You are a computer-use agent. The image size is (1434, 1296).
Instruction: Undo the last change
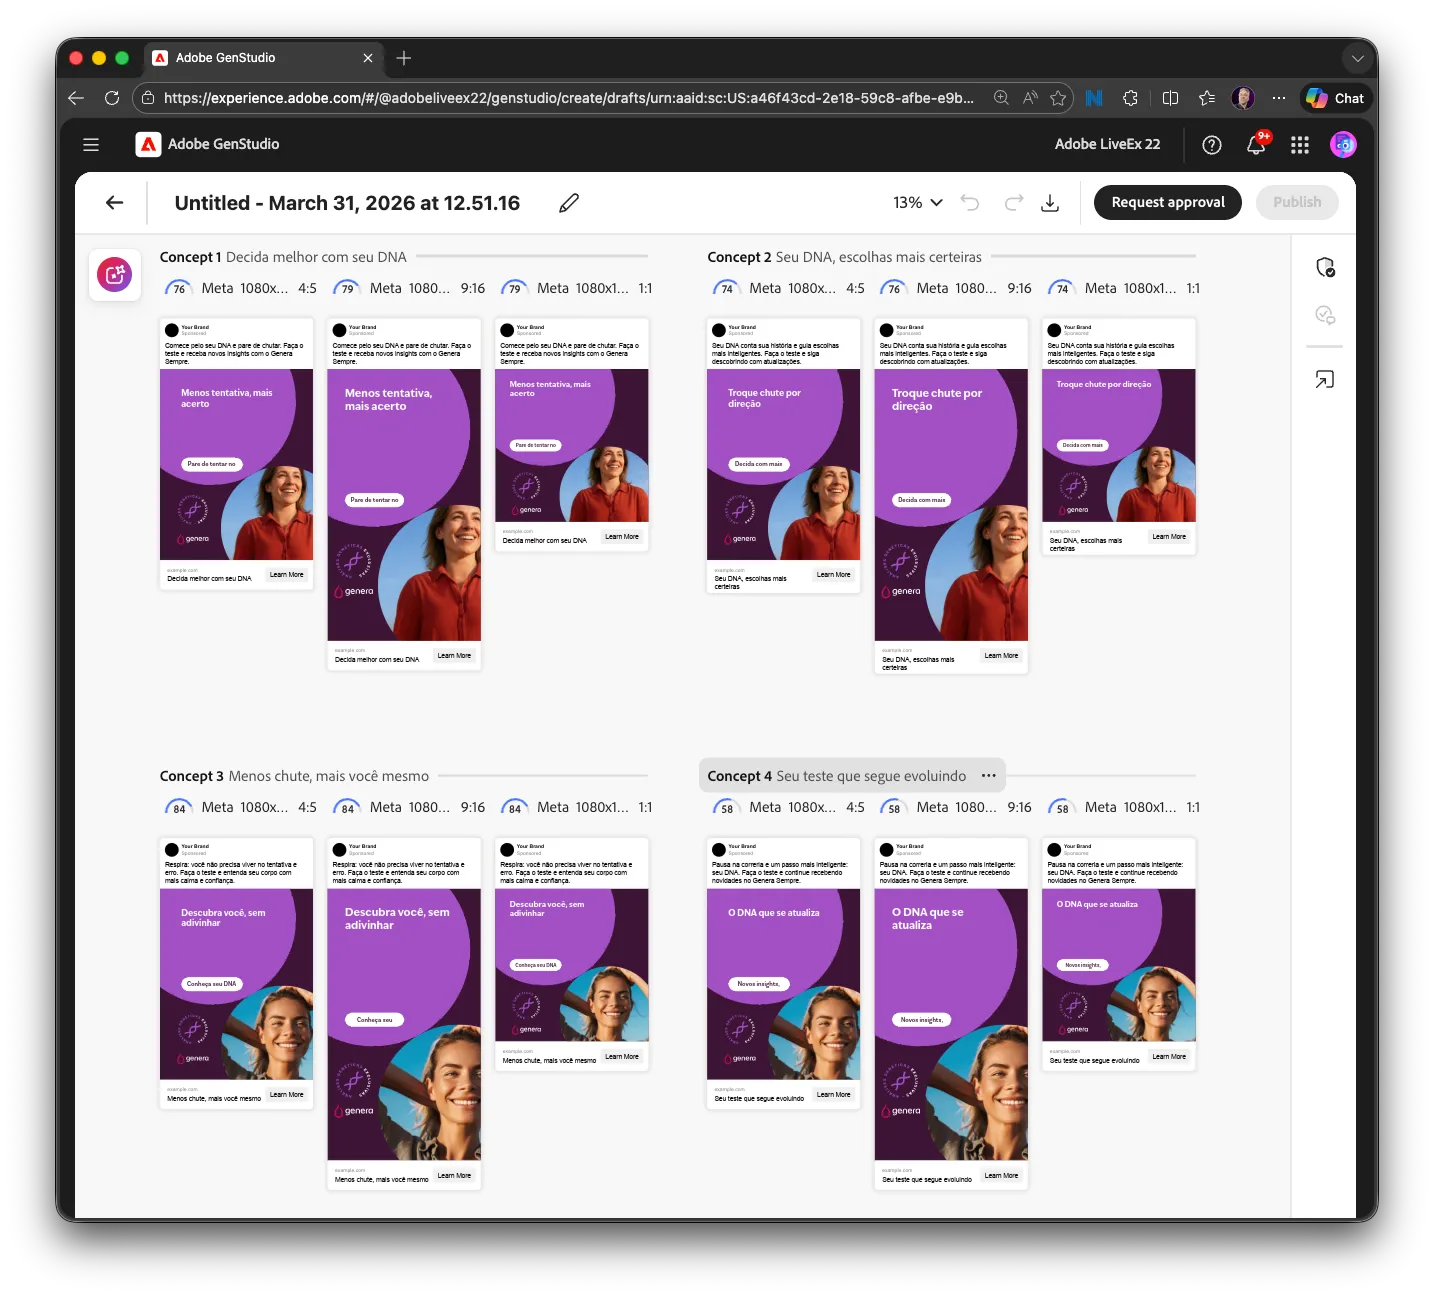click(x=970, y=203)
